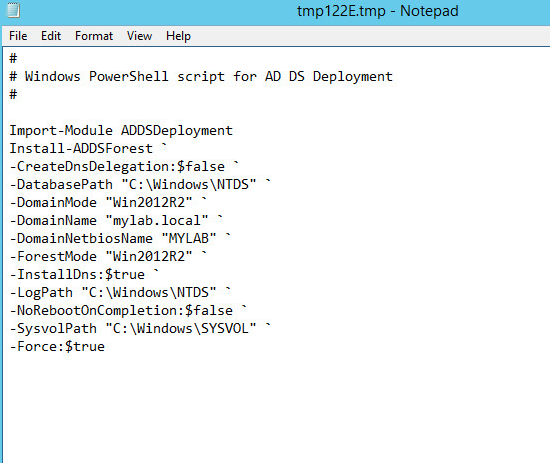Click on the -NoRebootOnCompletion:$false line

point(128,310)
